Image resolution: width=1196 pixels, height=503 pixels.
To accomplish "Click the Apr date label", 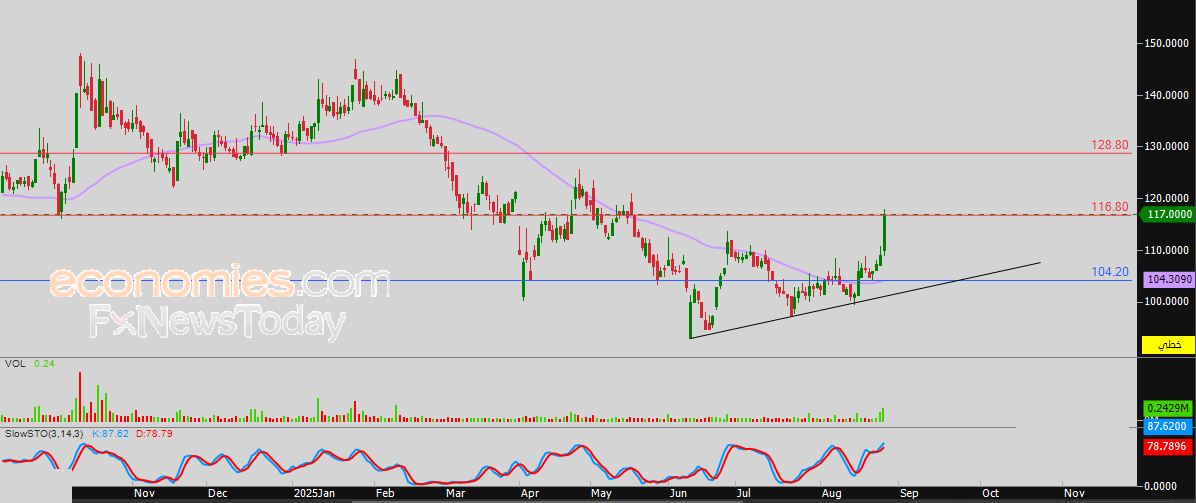I will (x=529, y=495).
